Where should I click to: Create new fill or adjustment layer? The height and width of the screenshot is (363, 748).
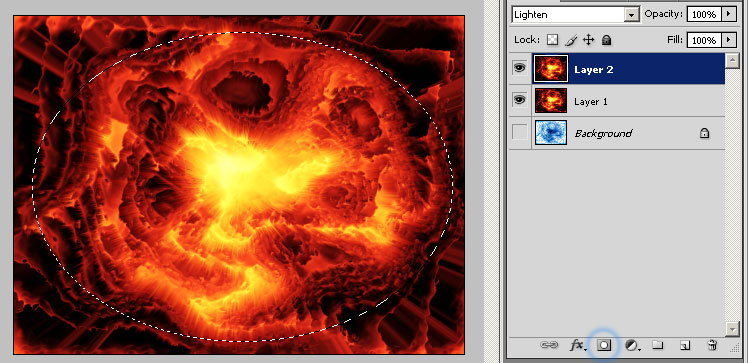[632, 345]
